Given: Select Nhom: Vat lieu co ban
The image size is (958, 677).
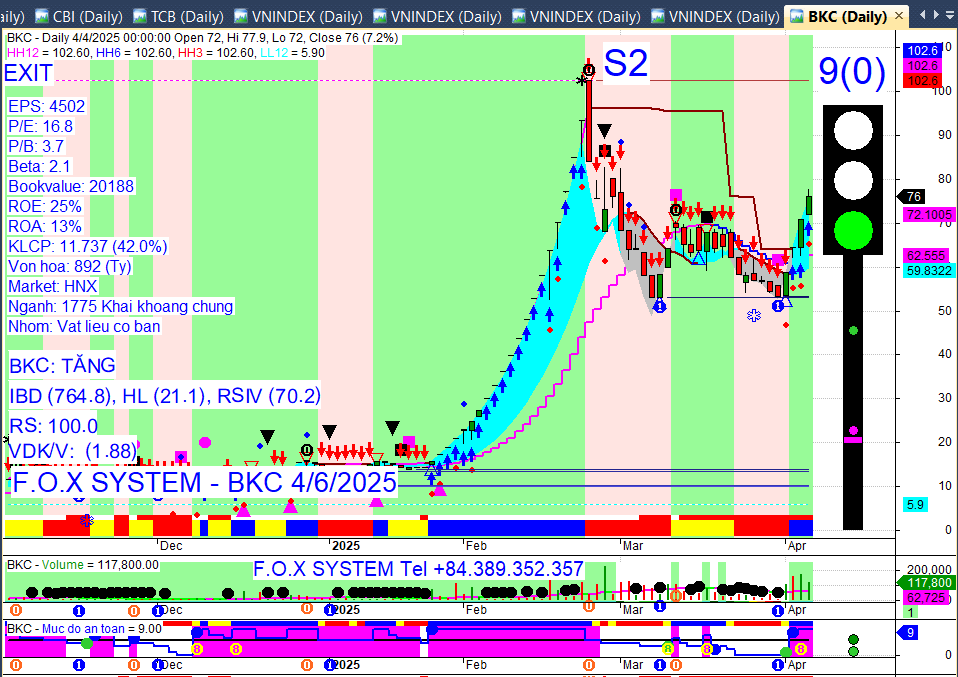Looking at the screenshot, I should [x=84, y=327].
